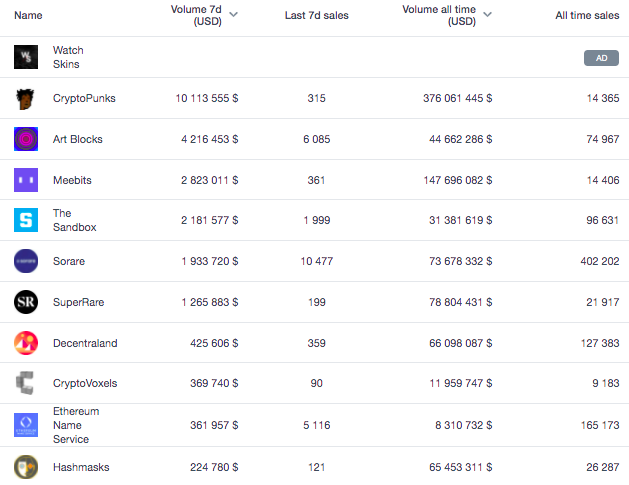
Task: Click the Name column header
Action: (x=28, y=16)
